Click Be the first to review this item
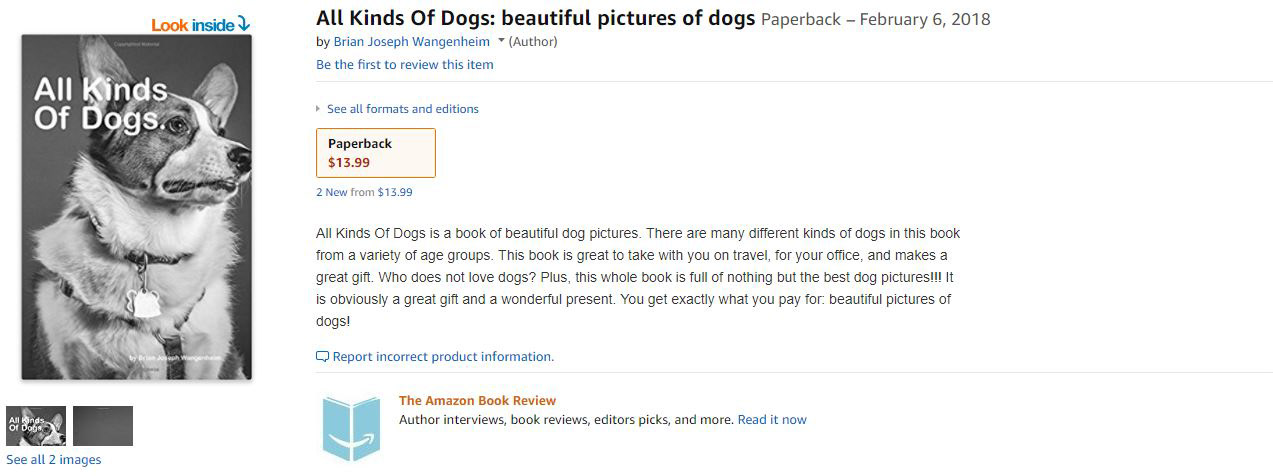Image resolution: width=1273 pixels, height=476 pixels. click(404, 64)
